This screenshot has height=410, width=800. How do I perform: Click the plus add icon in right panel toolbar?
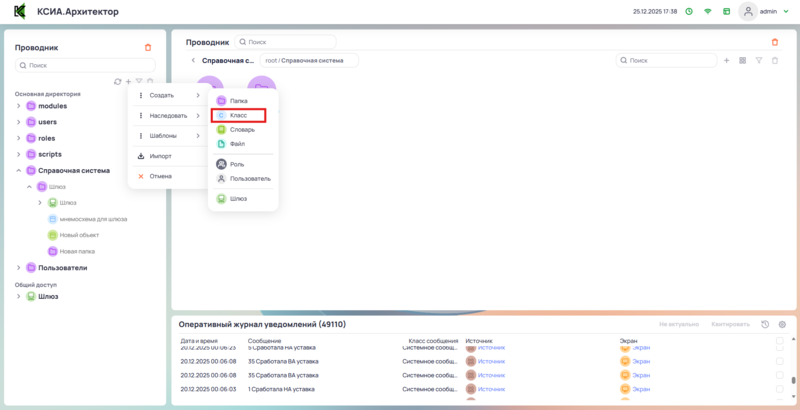(x=726, y=61)
